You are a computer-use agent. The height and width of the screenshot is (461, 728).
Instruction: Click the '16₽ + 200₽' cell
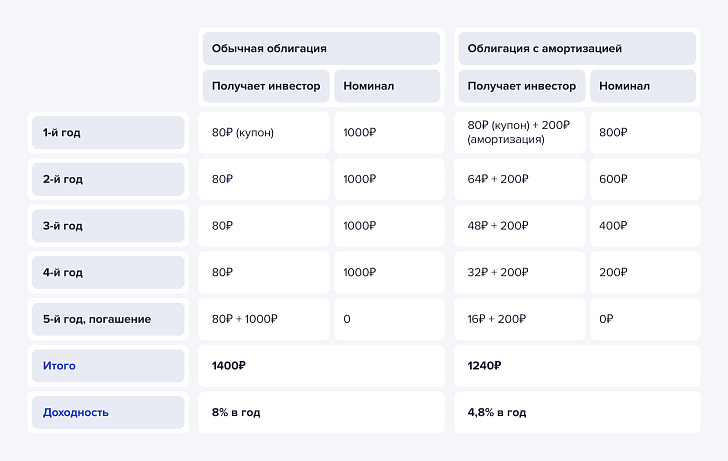pyautogui.click(x=520, y=319)
